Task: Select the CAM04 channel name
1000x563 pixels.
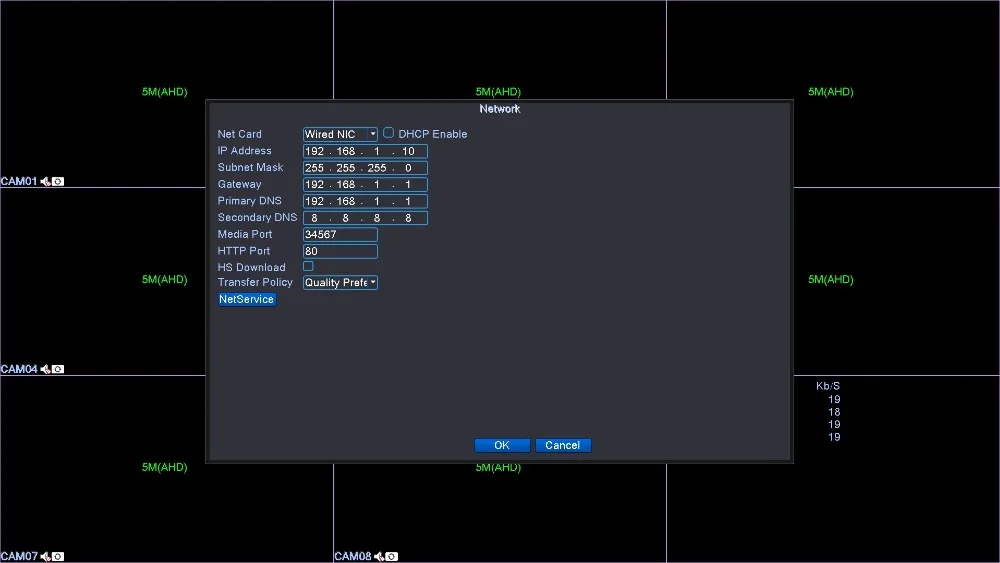Action: [x=19, y=369]
